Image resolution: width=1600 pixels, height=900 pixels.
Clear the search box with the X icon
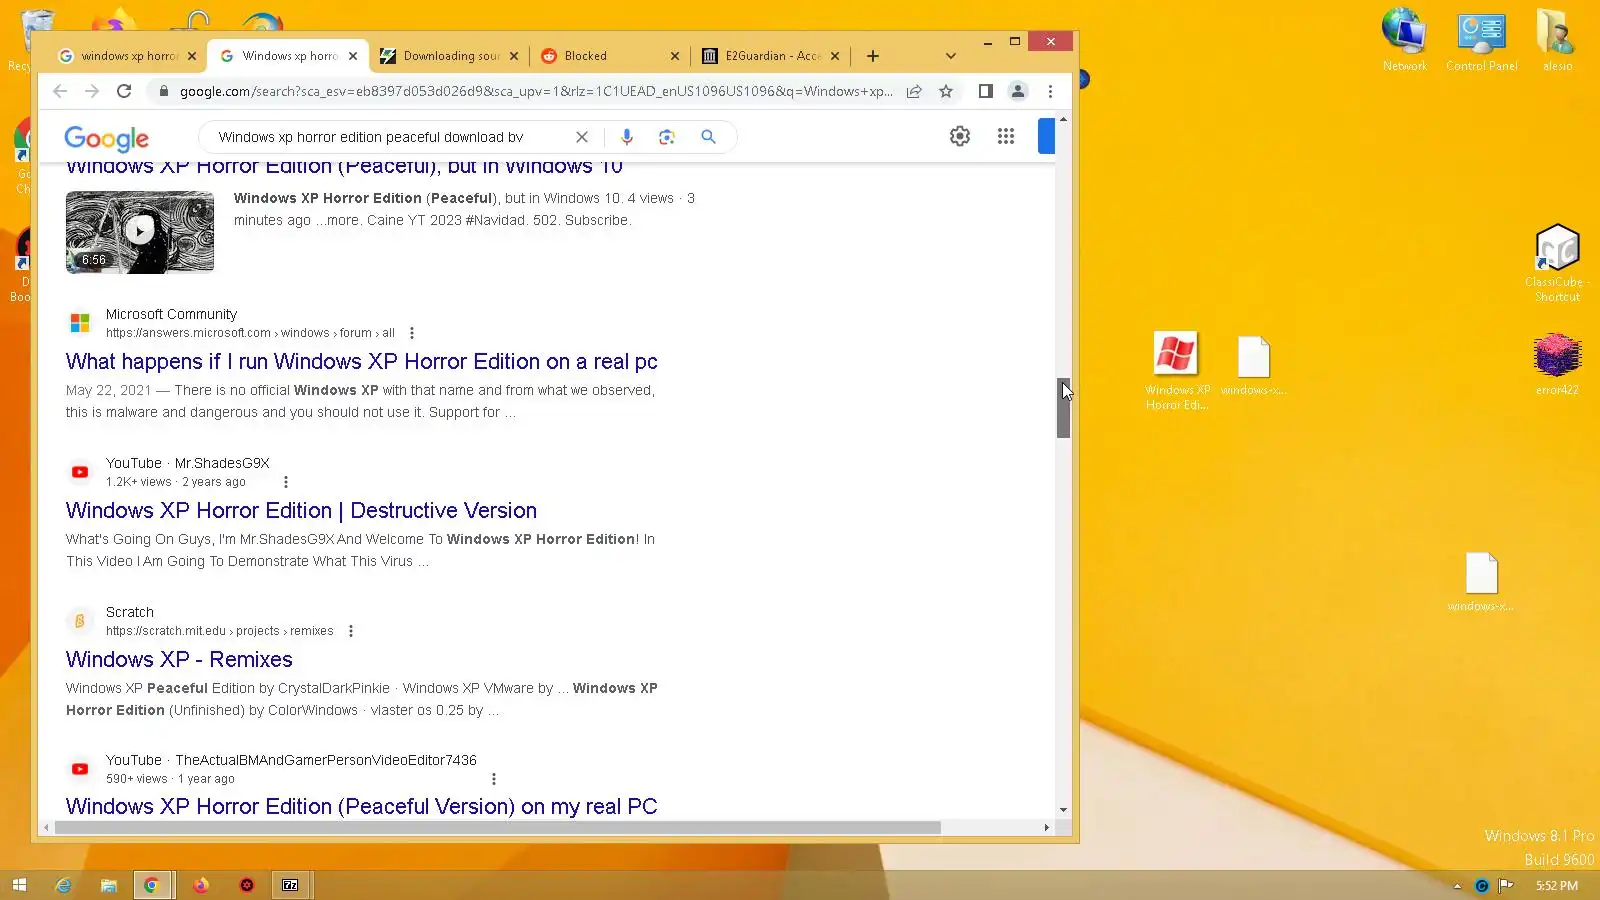tap(582, 137)
